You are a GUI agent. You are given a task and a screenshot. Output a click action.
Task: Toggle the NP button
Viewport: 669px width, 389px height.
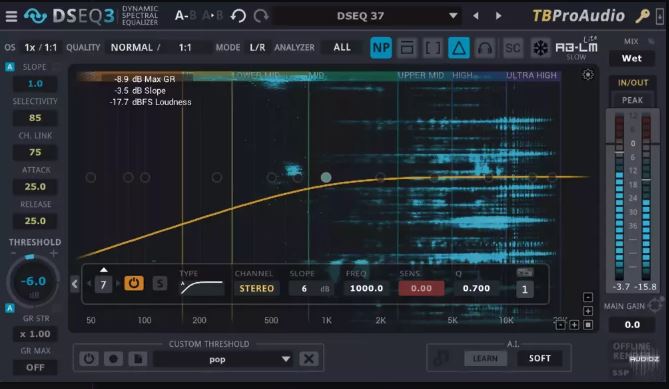[381, 48]
